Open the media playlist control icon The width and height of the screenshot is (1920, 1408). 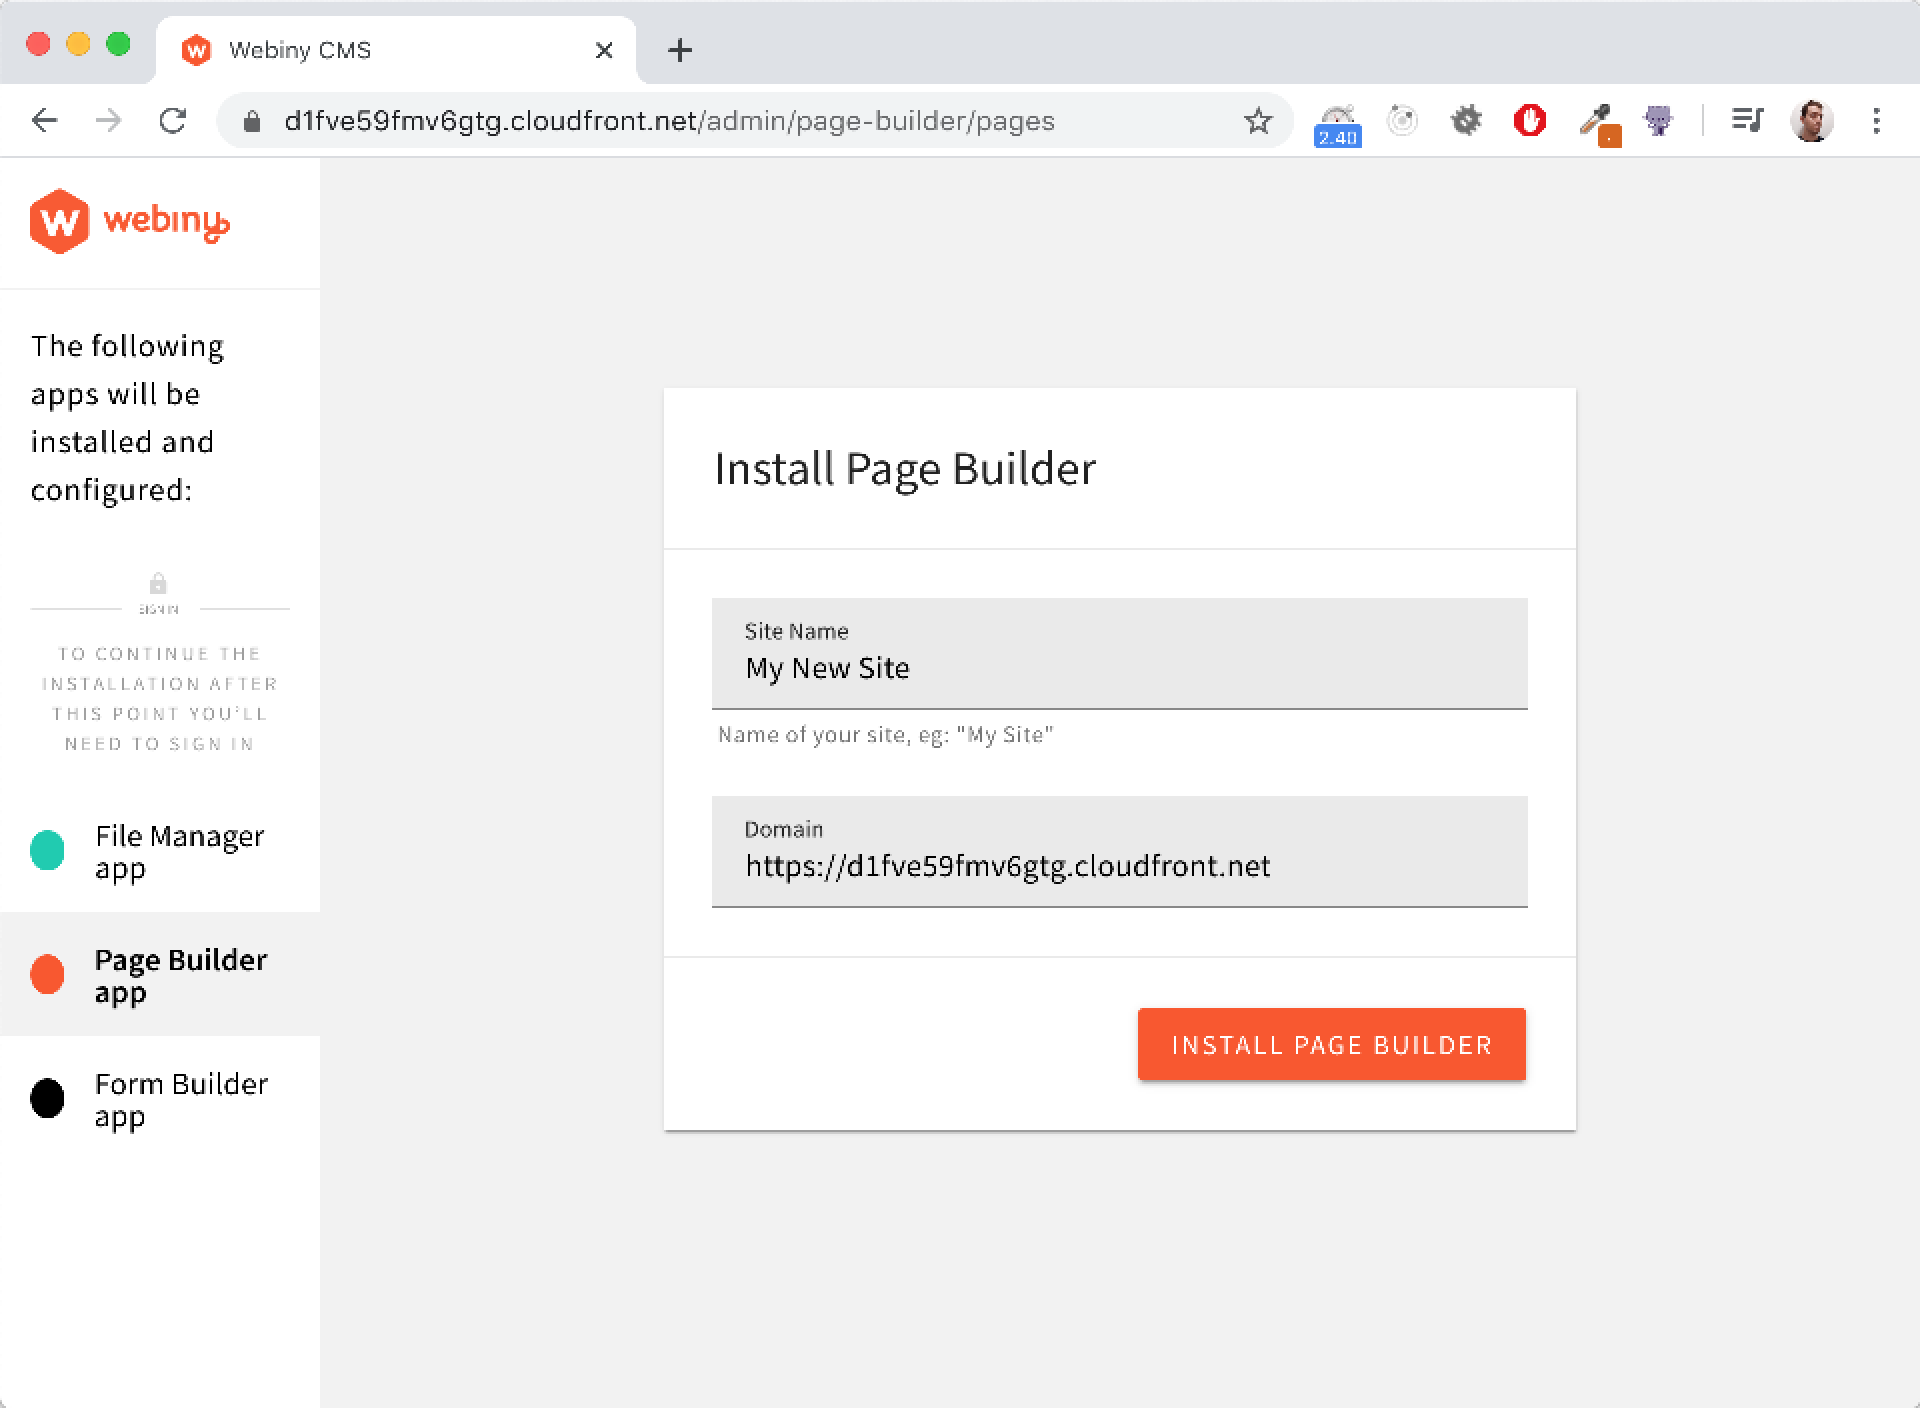coord(1746,121)
